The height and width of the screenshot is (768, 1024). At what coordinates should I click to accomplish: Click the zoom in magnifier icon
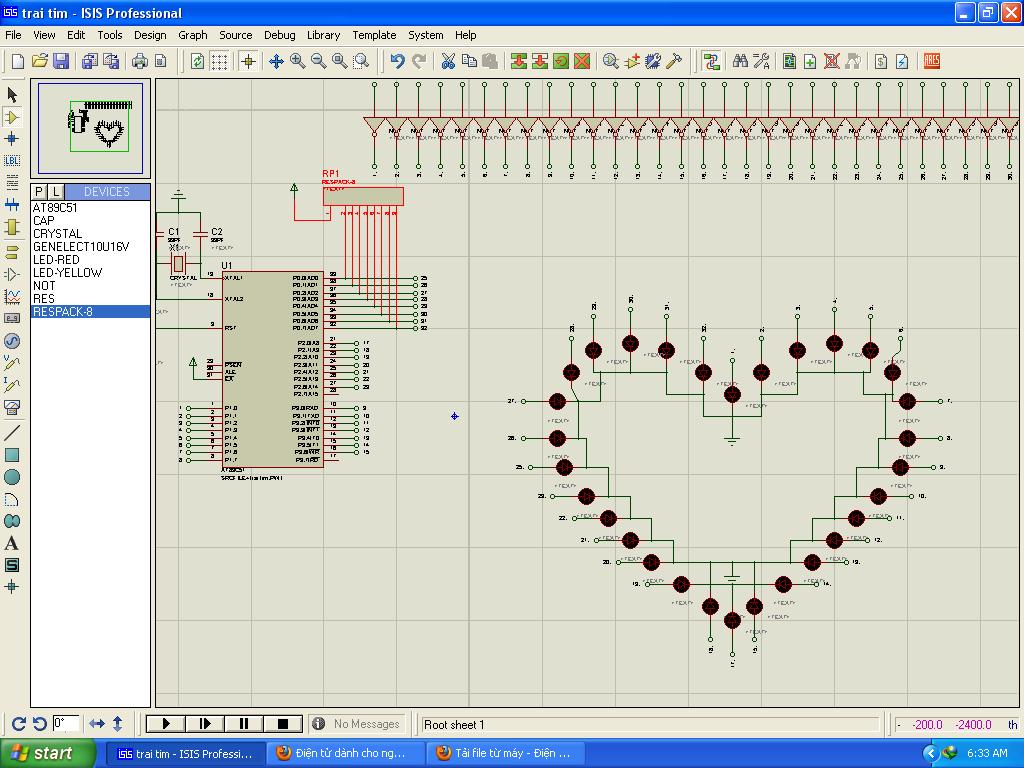pyautogui.click(x=297, y=61)
